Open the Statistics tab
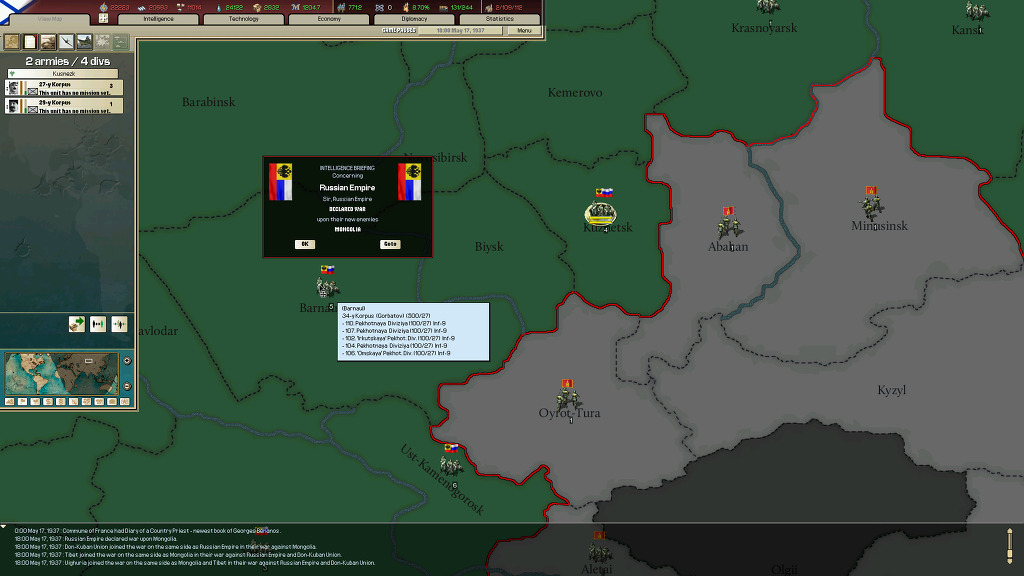Screen dimensions: 1024x576 (500, 19)
